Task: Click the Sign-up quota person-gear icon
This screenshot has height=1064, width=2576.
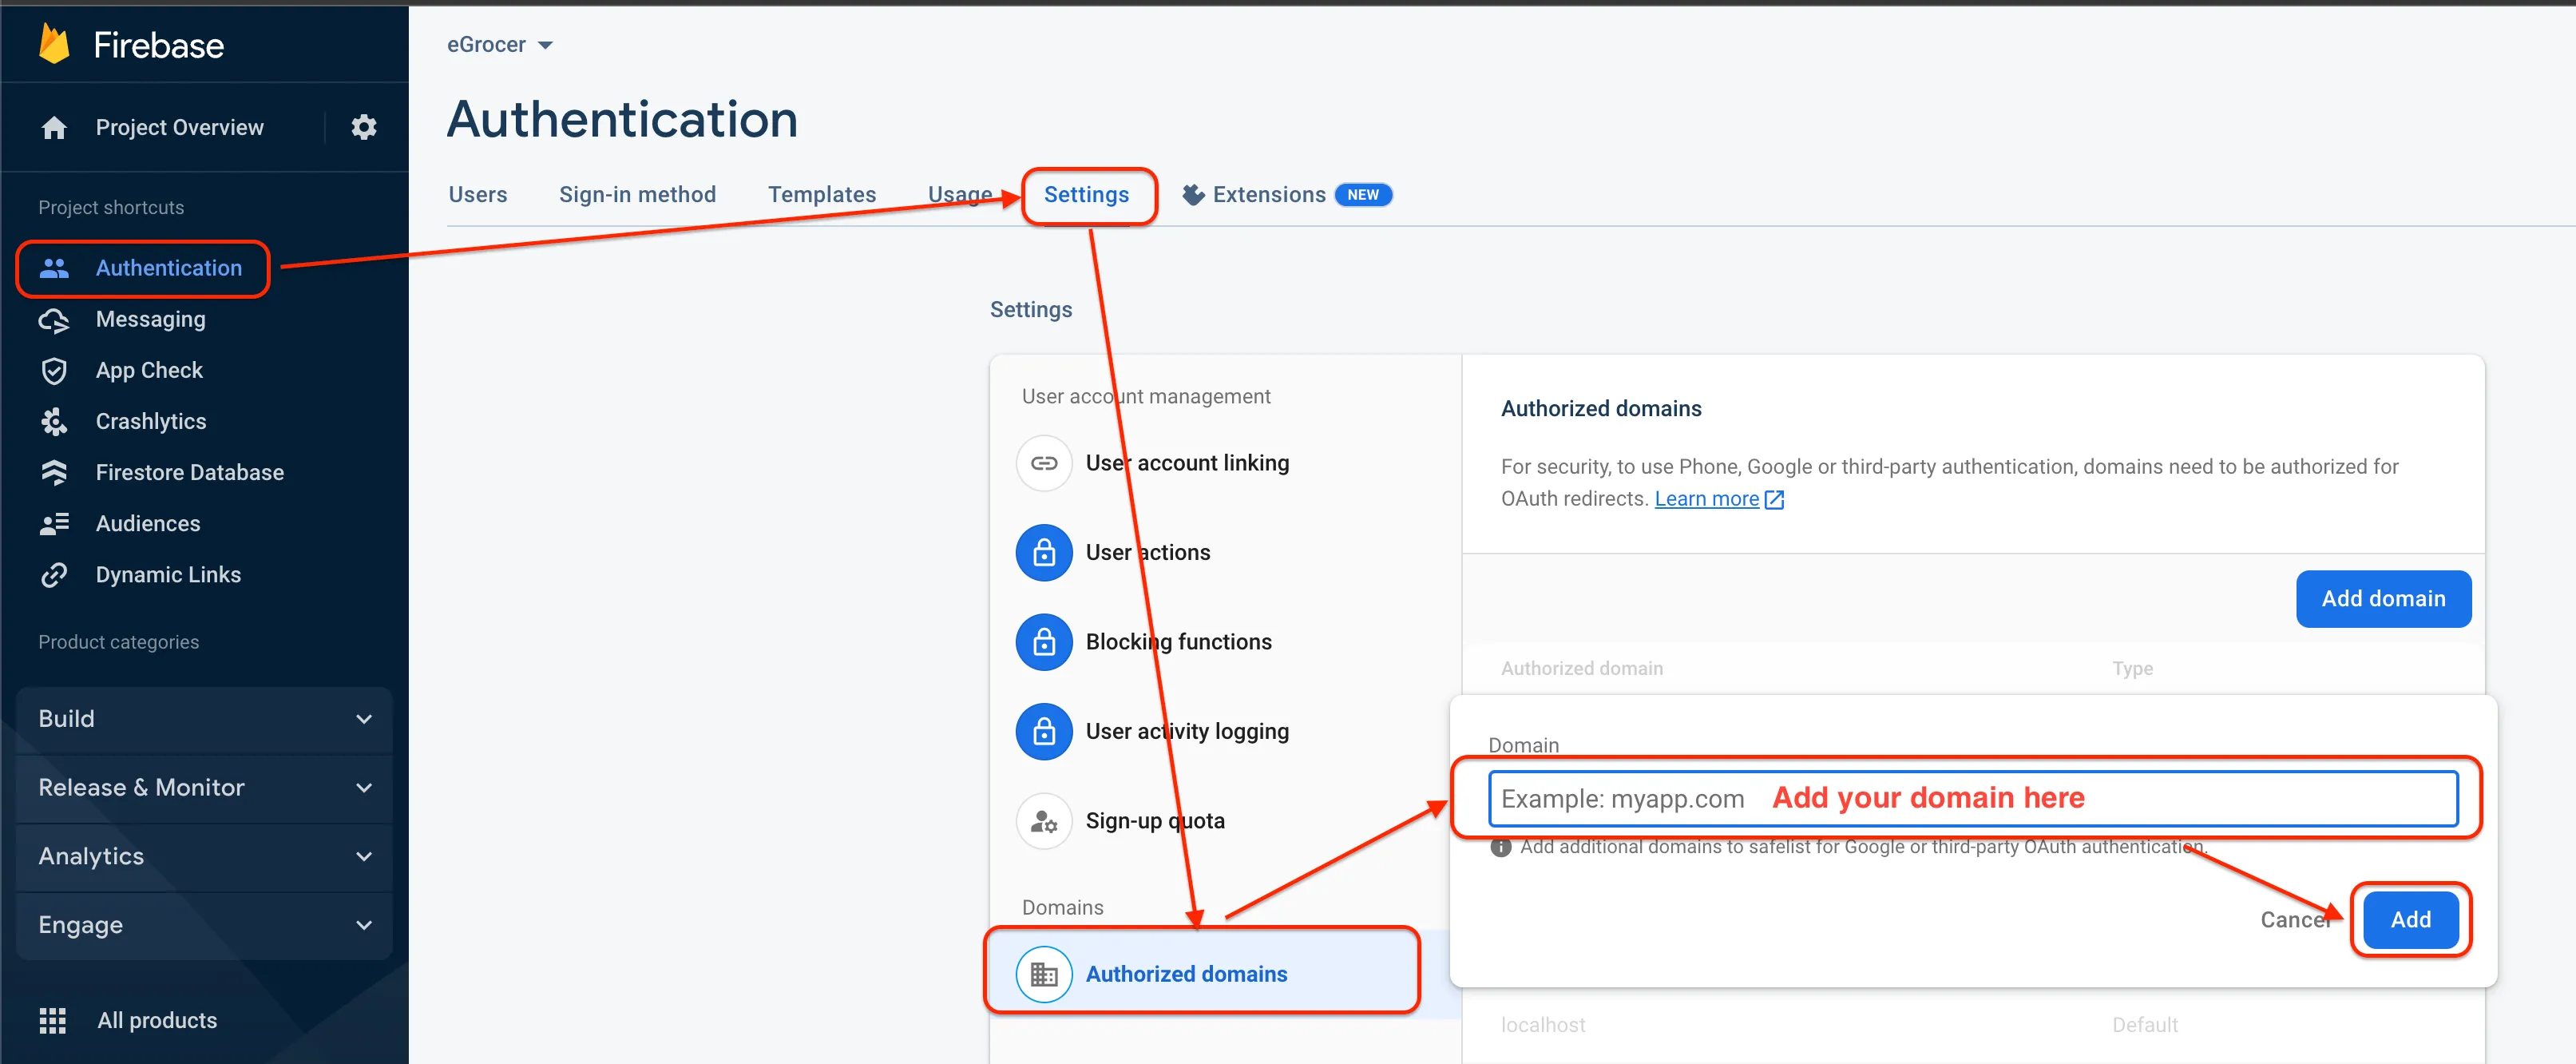Action: tap(1044, 821)
